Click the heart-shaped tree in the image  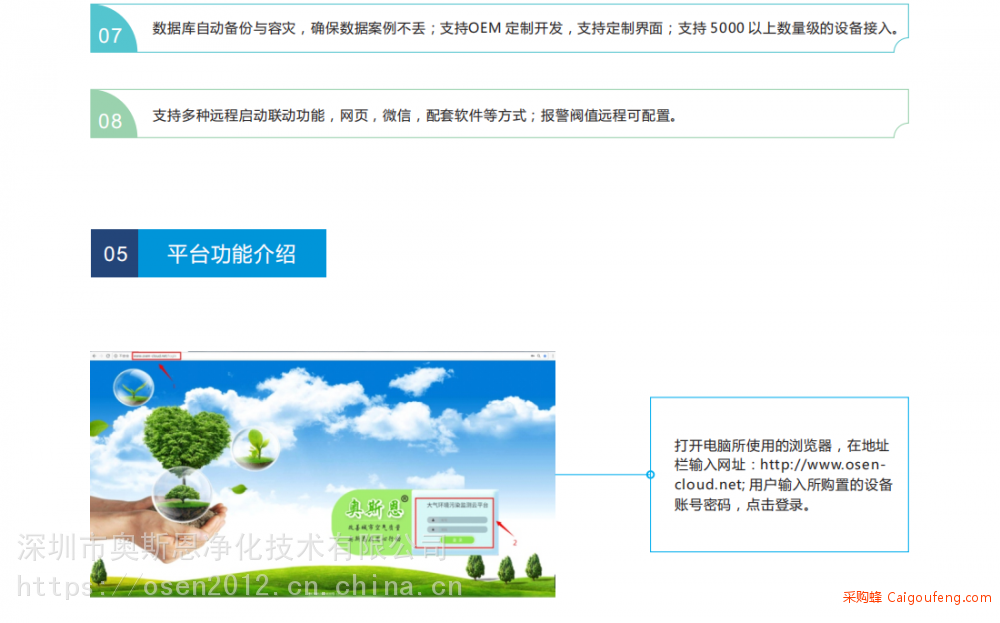click(x=186, y=436)
